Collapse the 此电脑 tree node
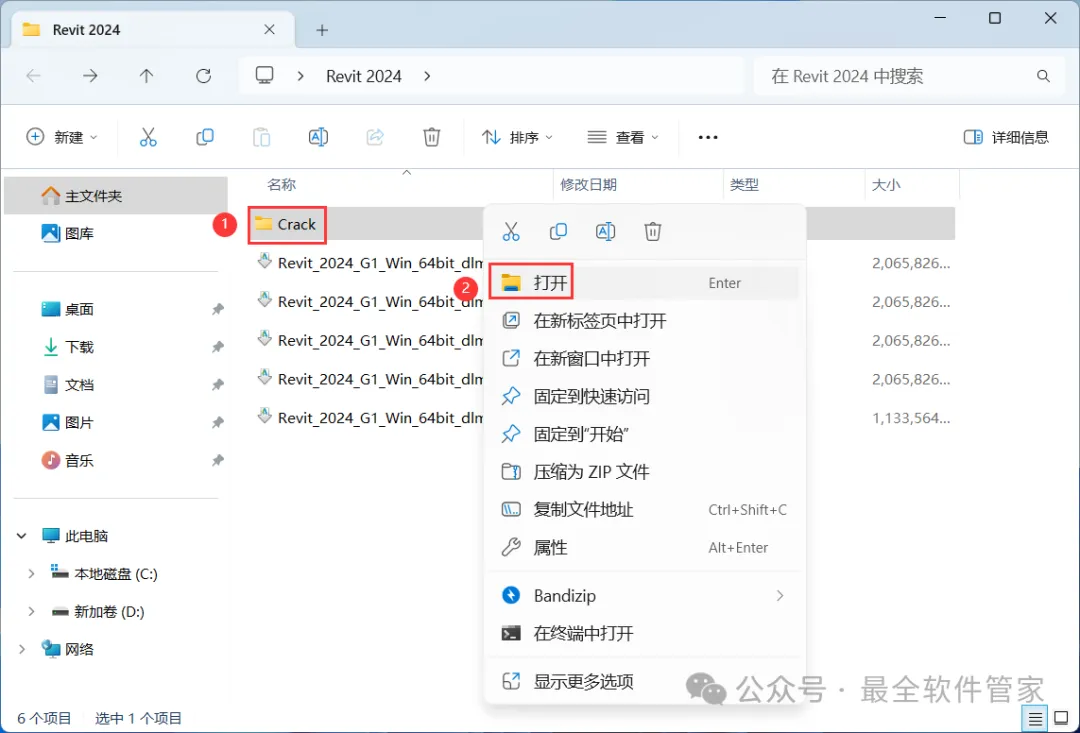1080x733 pixels. pyautogui.click(x=21, y=536)
